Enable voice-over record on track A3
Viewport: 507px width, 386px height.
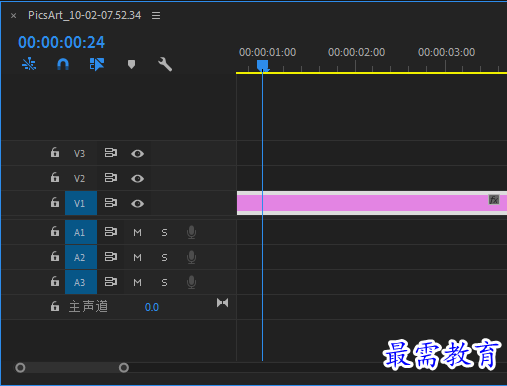191,282
